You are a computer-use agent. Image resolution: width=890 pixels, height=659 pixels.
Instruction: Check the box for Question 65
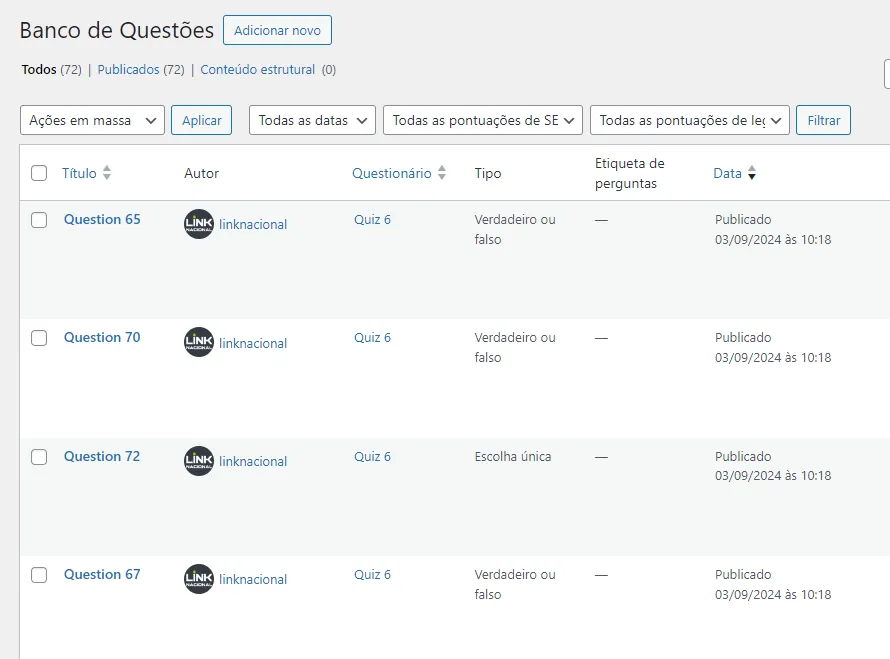39,220
